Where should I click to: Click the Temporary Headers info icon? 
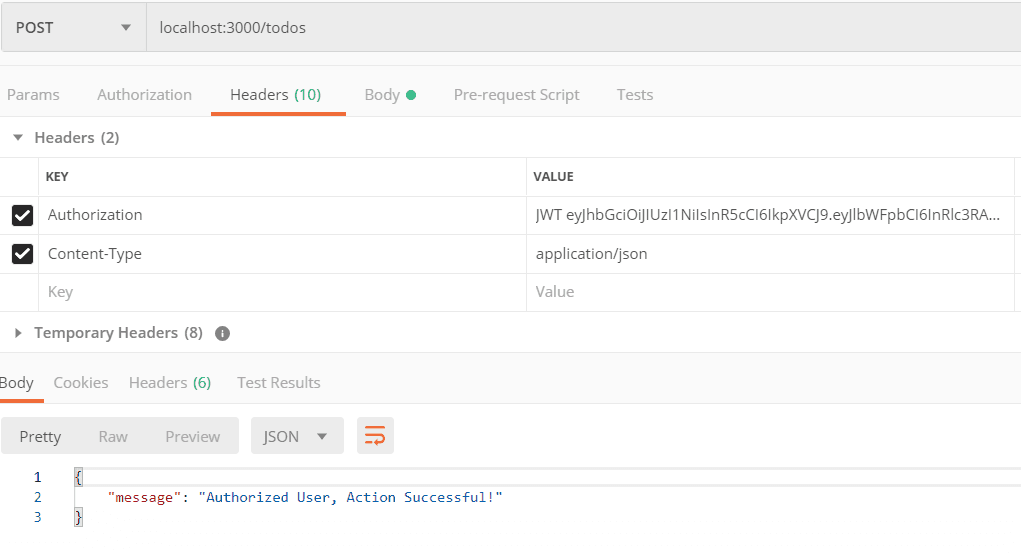coord(223,333)
